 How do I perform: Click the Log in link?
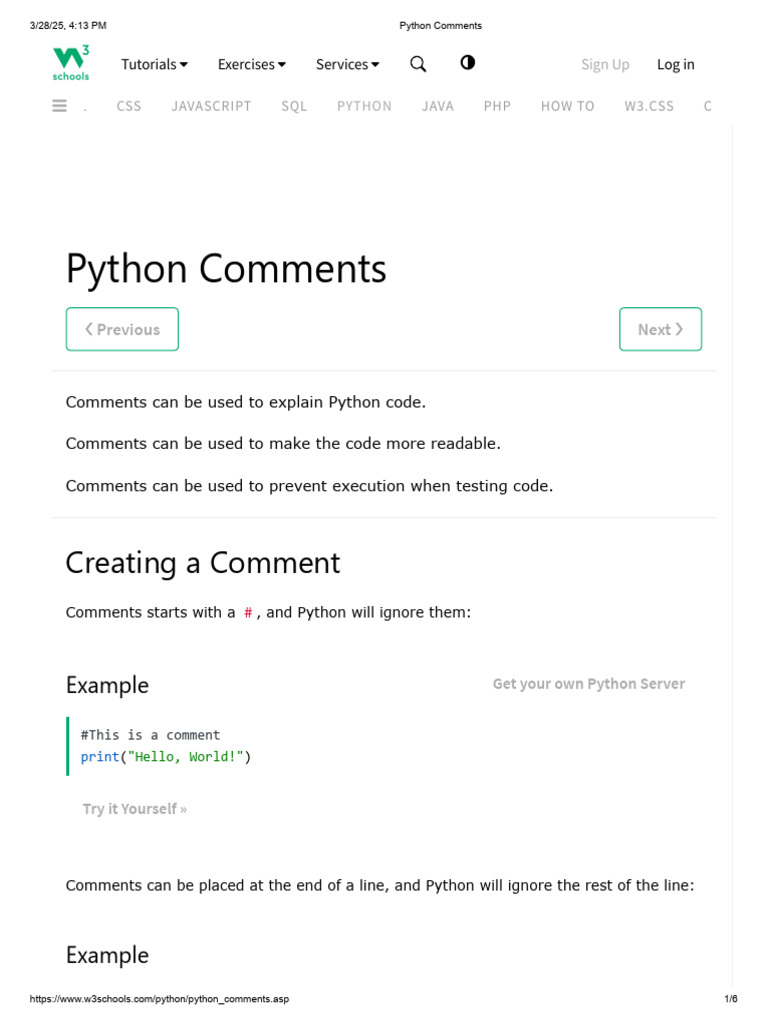coord(675,64)
